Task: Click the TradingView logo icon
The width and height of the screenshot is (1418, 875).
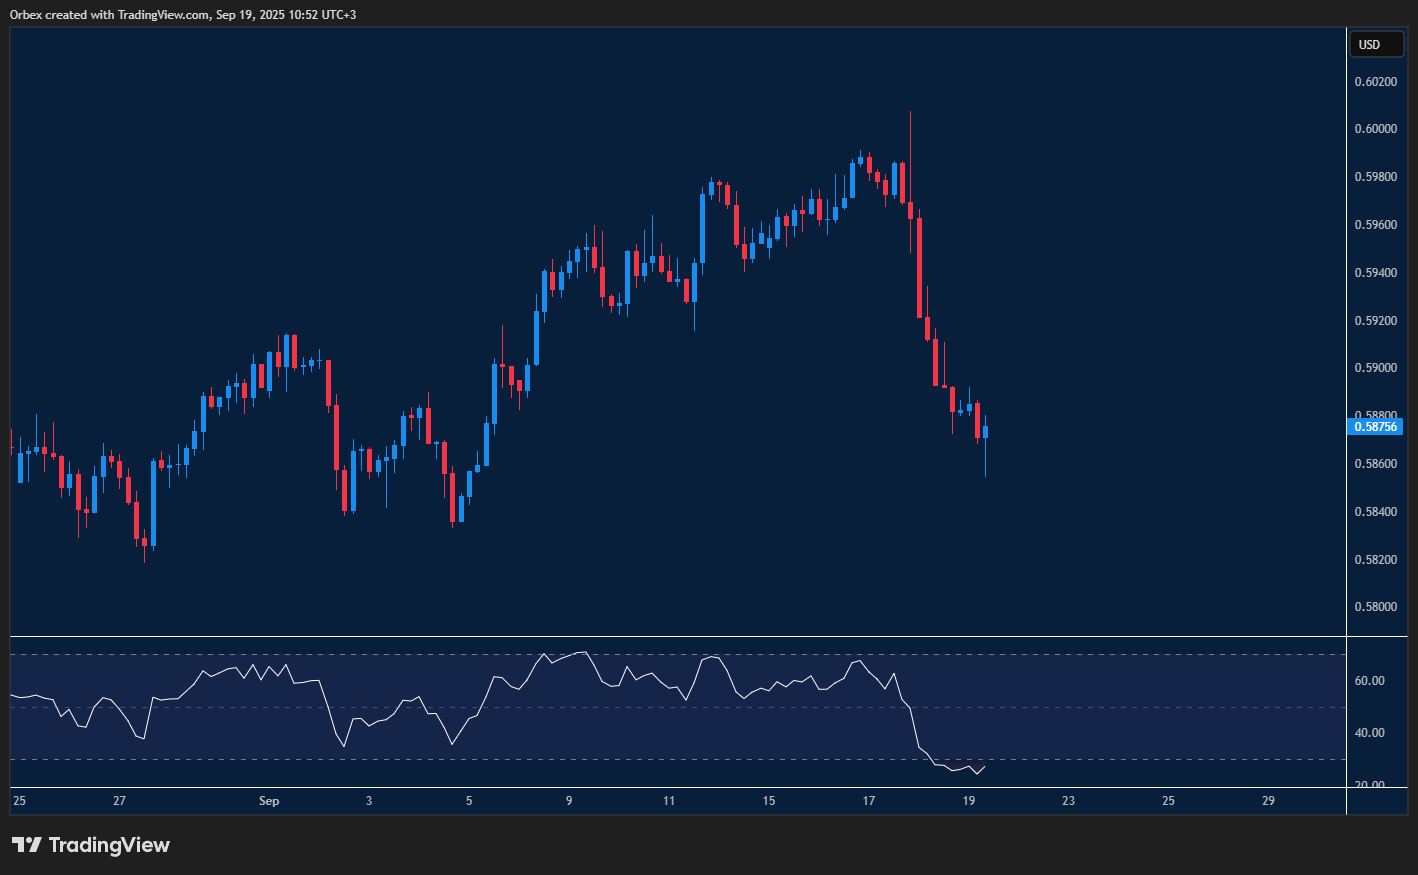Action: tap(27, 845)
